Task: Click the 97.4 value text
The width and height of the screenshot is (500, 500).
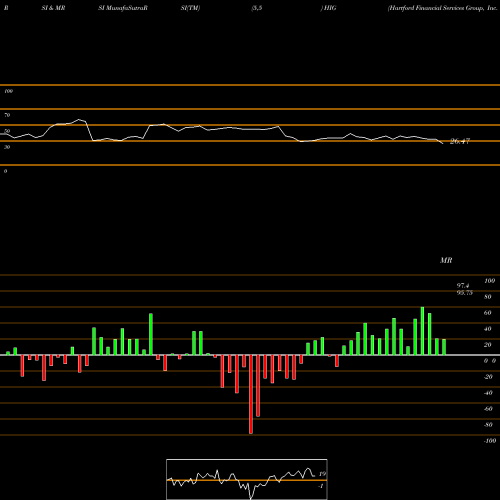Action: click(463, 286)
